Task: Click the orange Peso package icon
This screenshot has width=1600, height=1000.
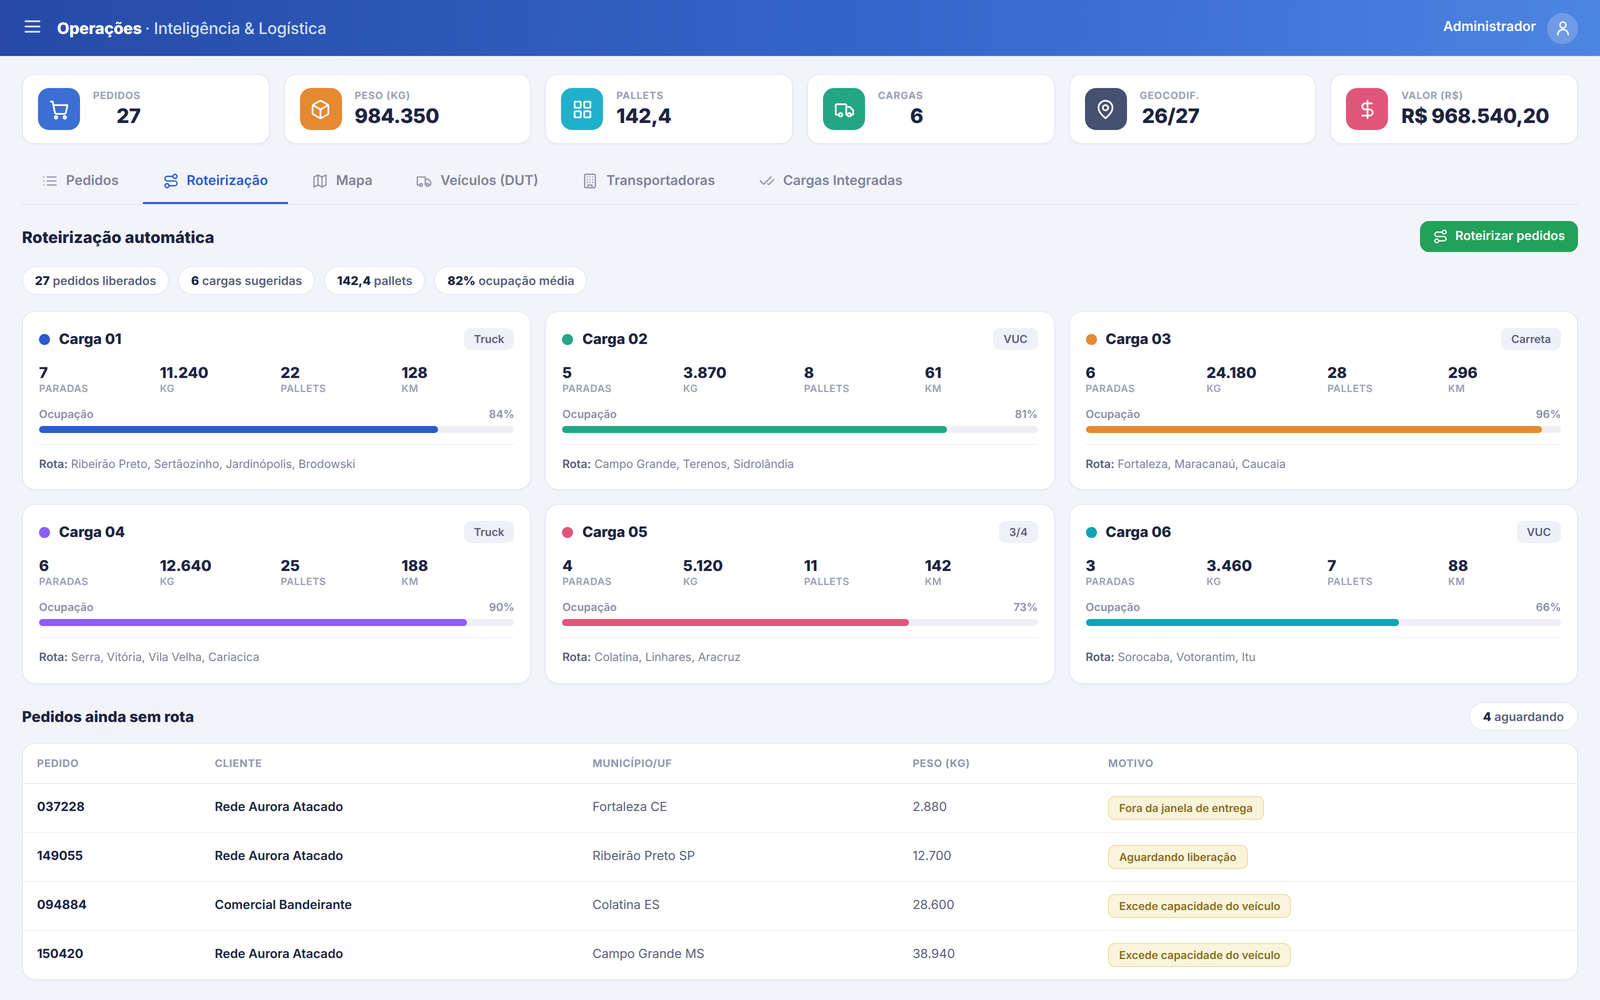Action: point(321,109)
